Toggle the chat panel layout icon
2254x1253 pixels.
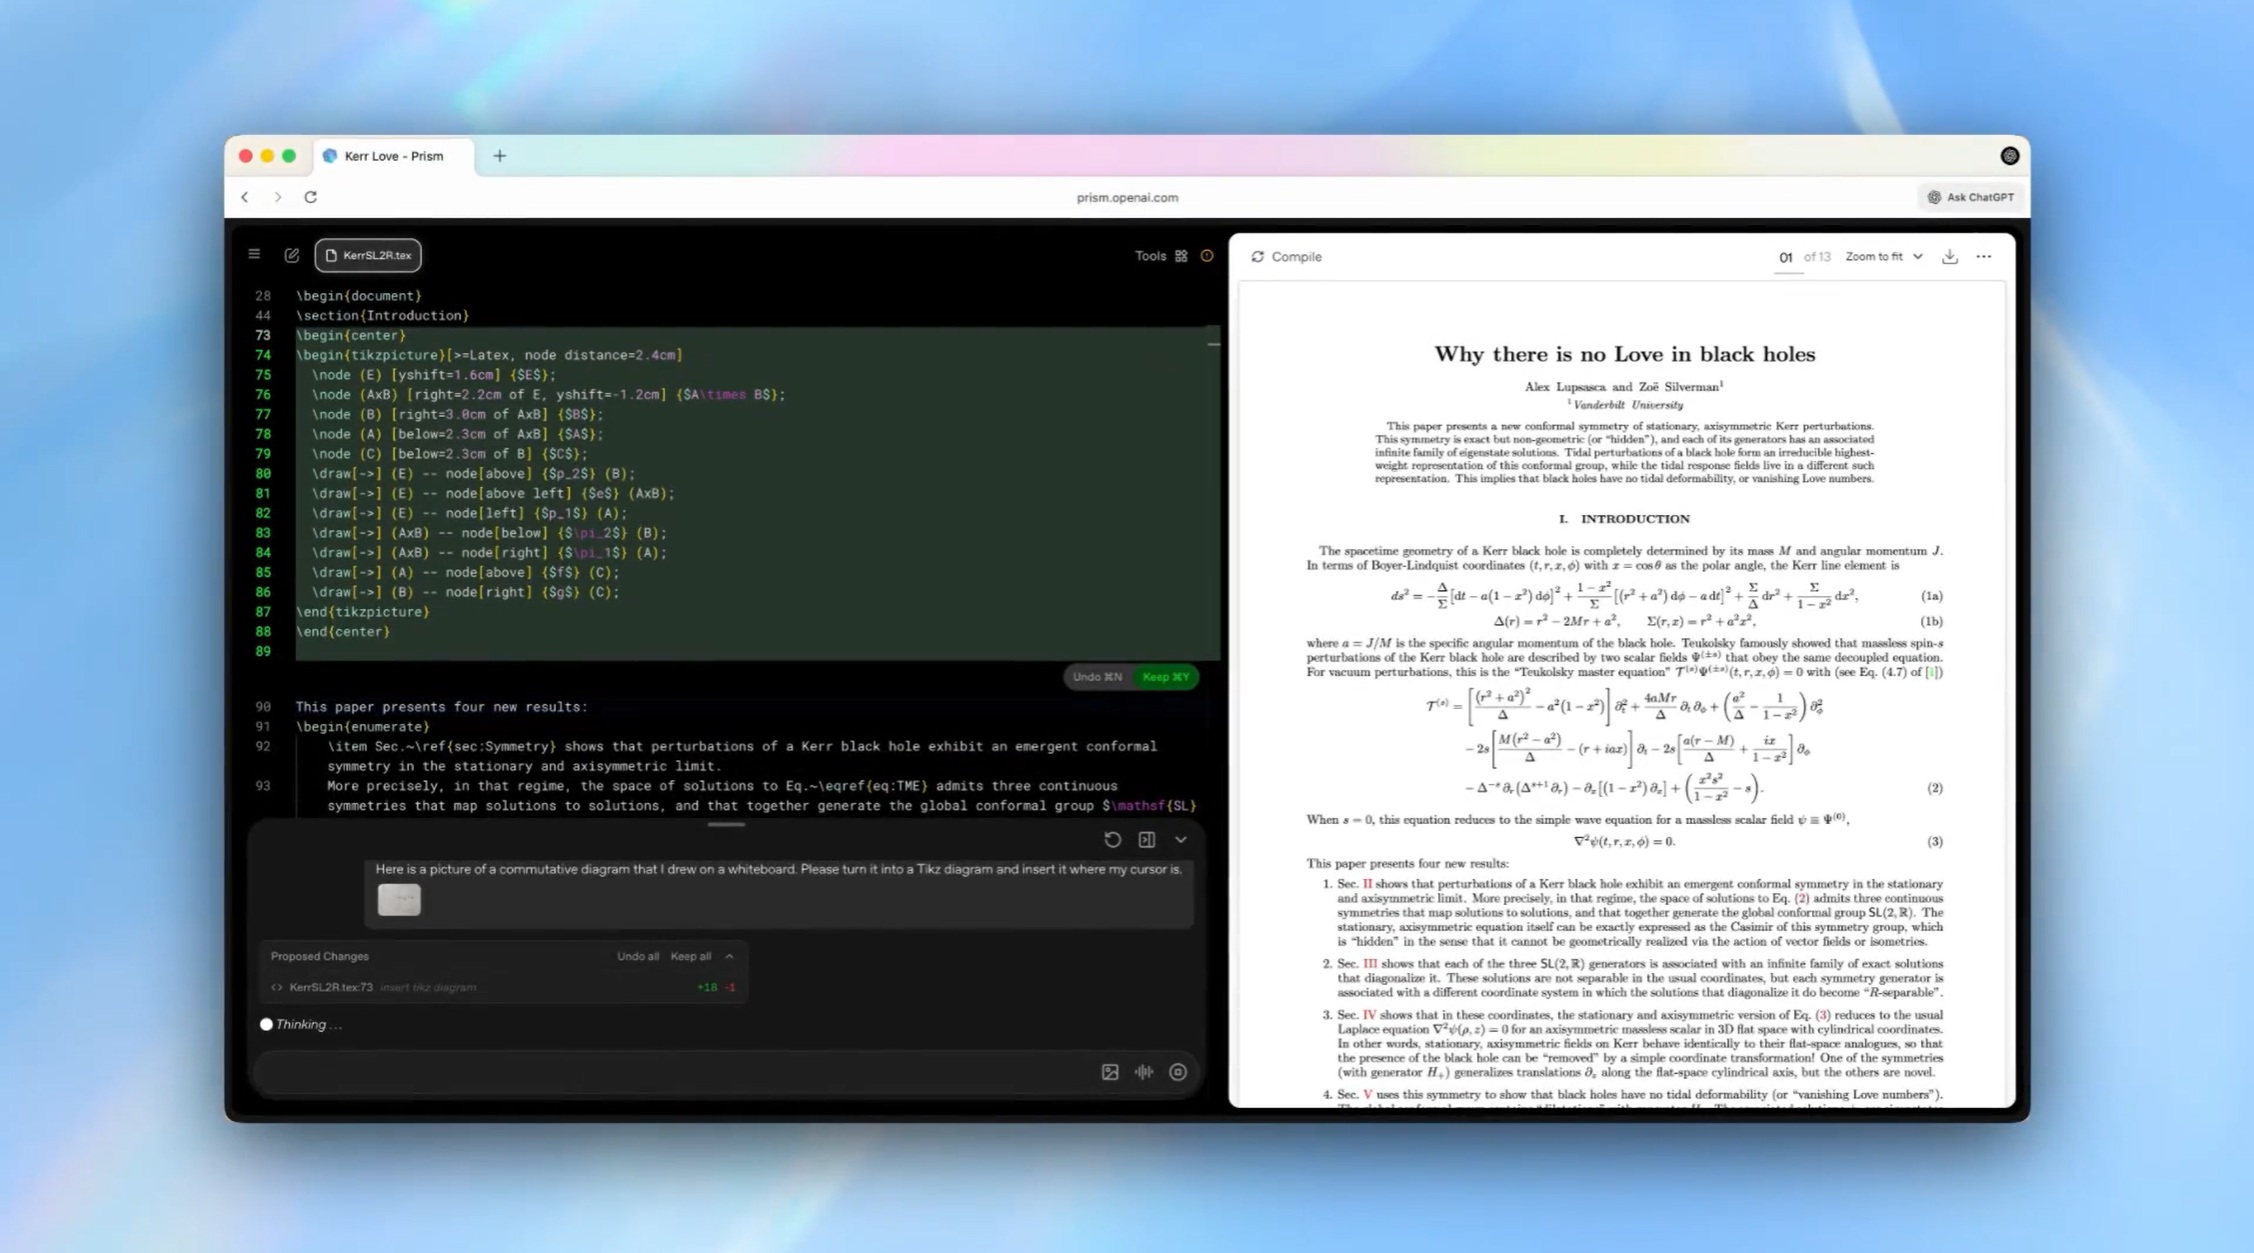[1147, 840]
